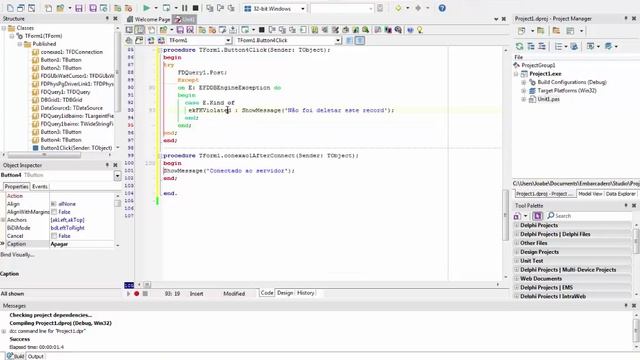Expand Build Configurations (Debug) node
Screen dimensions: 640x360
(x=524, y=82)
